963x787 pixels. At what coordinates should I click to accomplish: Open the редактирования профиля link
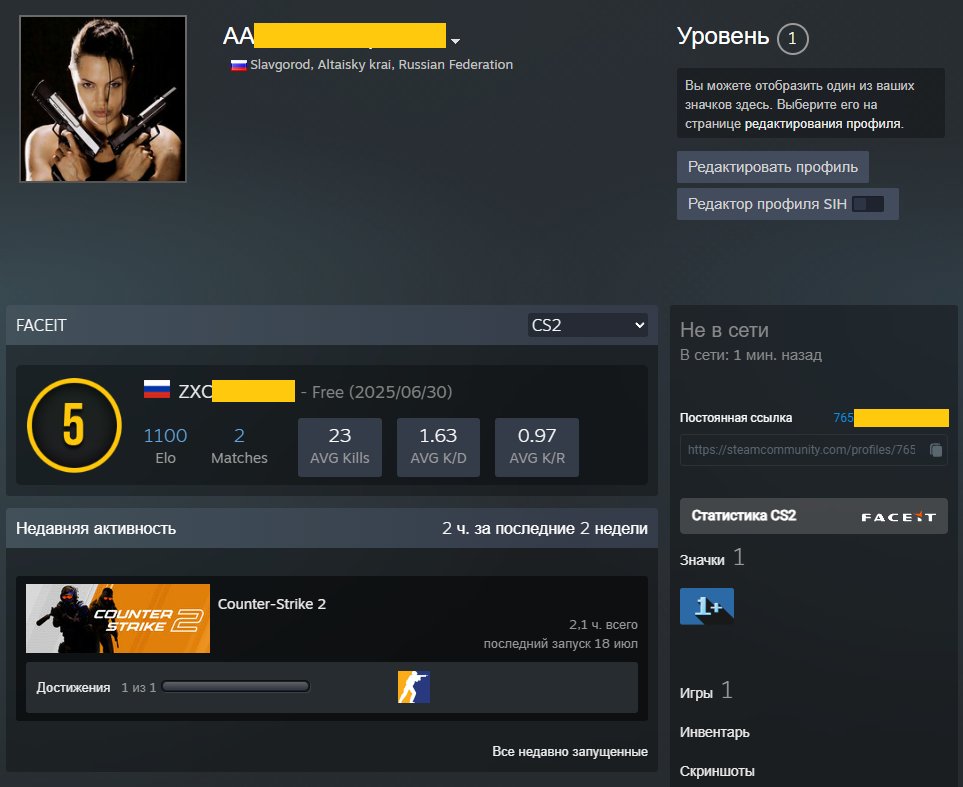tap(822, 123)
